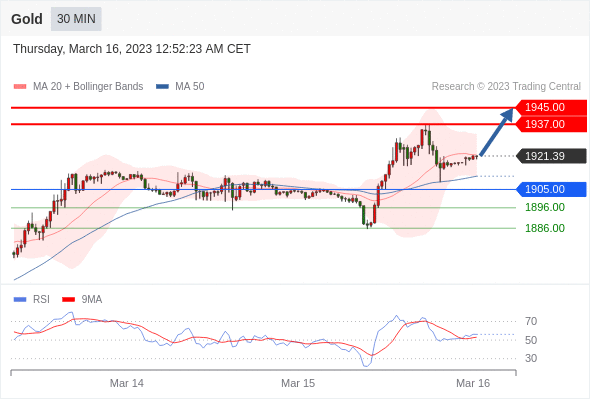
Task: Click the RSI 70 level label
Action: pos(531,321)
